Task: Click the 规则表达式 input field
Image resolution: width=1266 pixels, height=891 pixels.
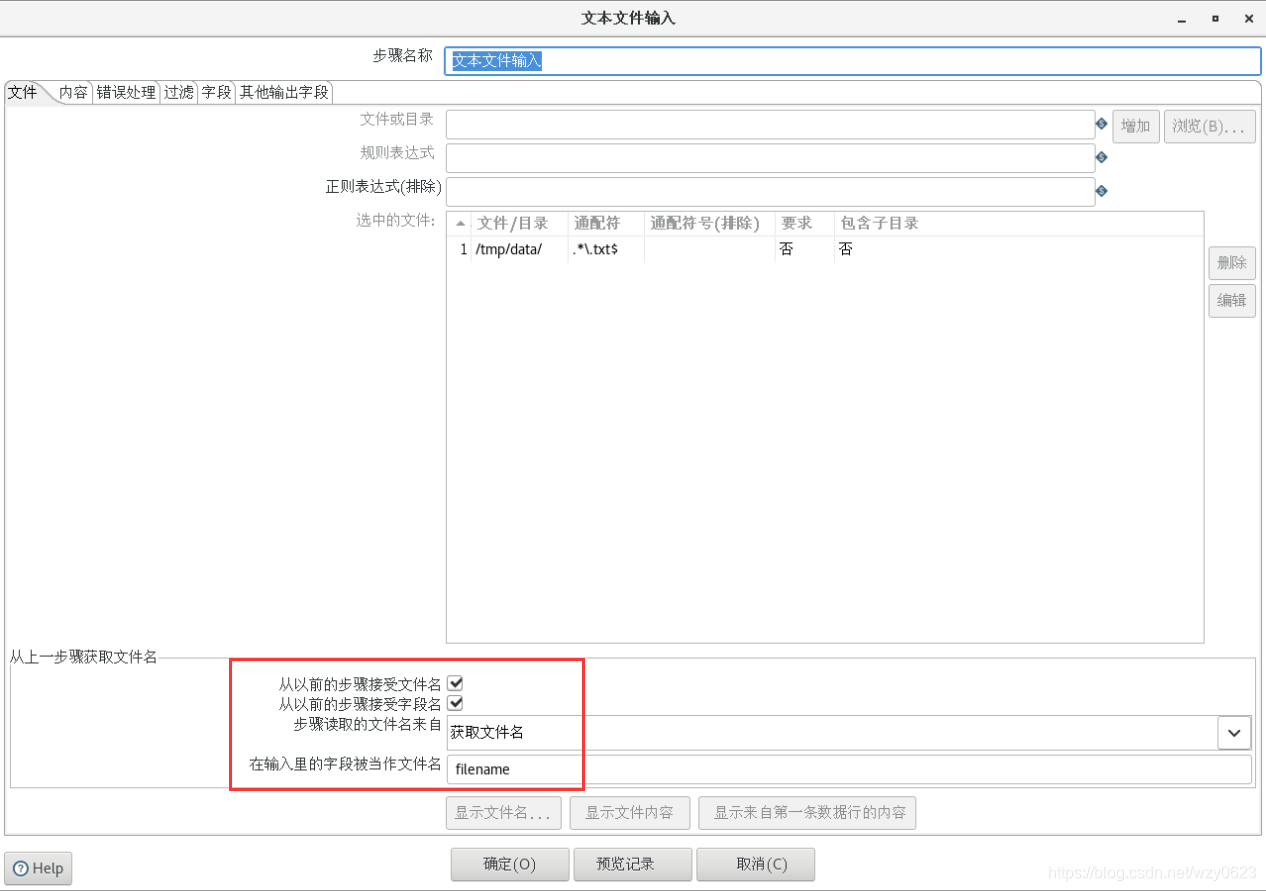Action: (x=771, y=158)
